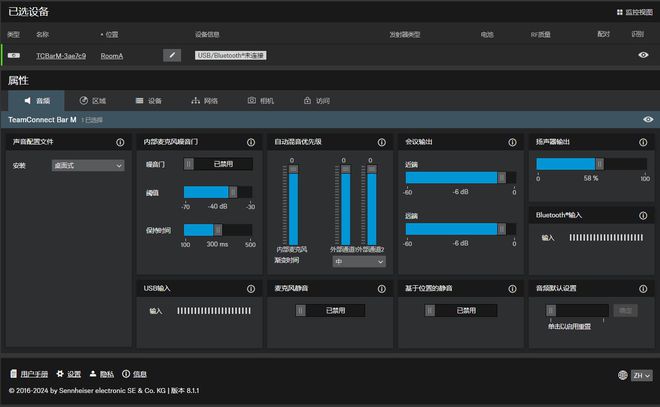The width and height of the screenshot is (660, 407).
Task: Enable the 基于位置的静音 switch
Action: click(461, 311)
